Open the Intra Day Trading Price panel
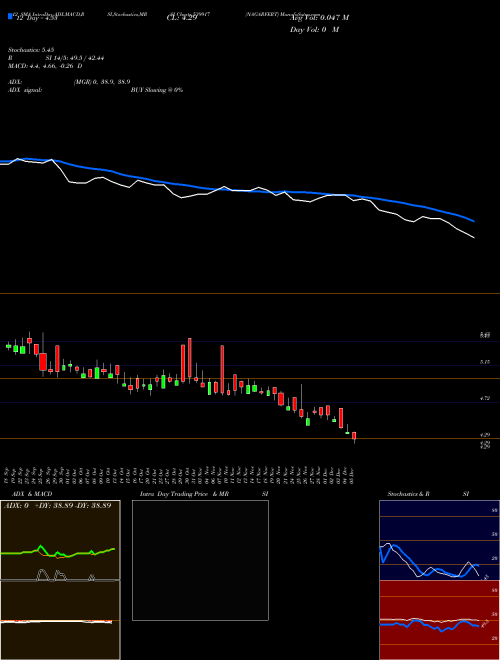Viewport: 500px width, 660px height. [x=200, y=560]
